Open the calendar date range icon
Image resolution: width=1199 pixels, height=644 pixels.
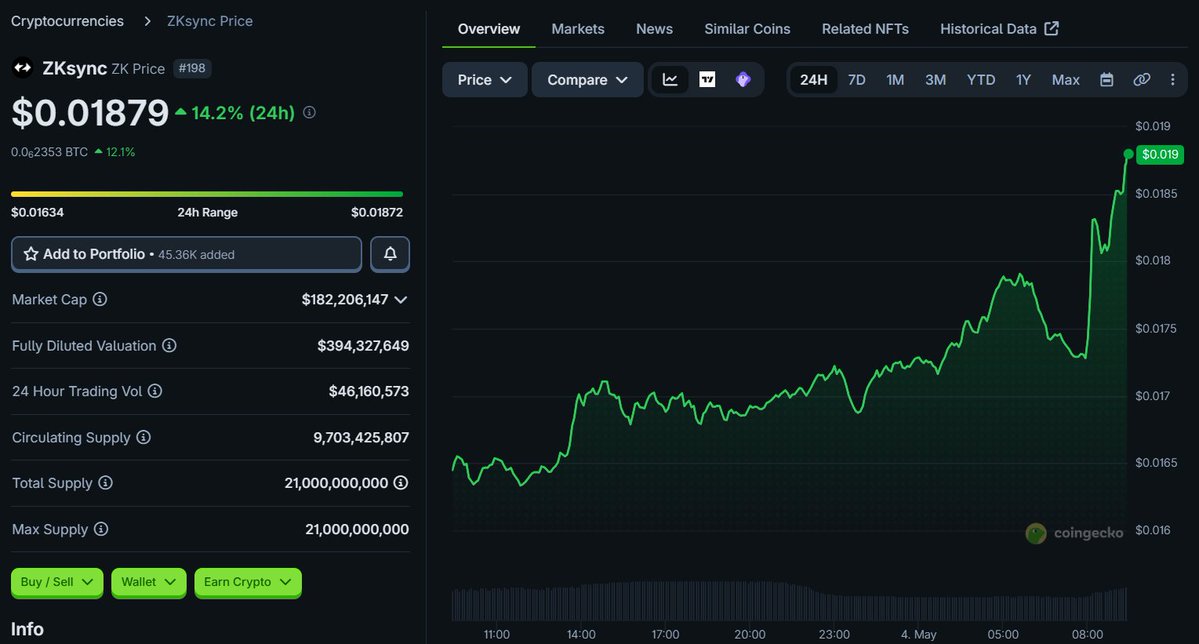click(x=1106, y=80)
